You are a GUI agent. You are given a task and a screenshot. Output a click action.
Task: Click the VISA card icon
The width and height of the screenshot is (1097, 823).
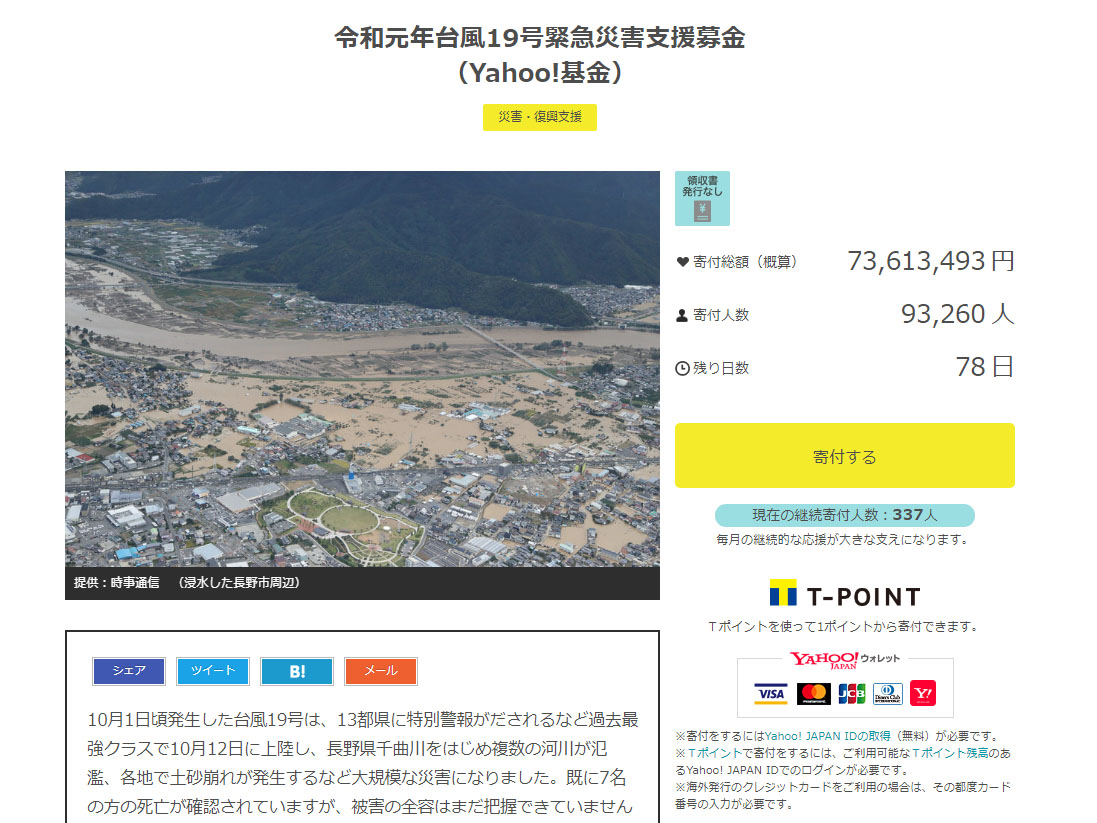(770, 693)
